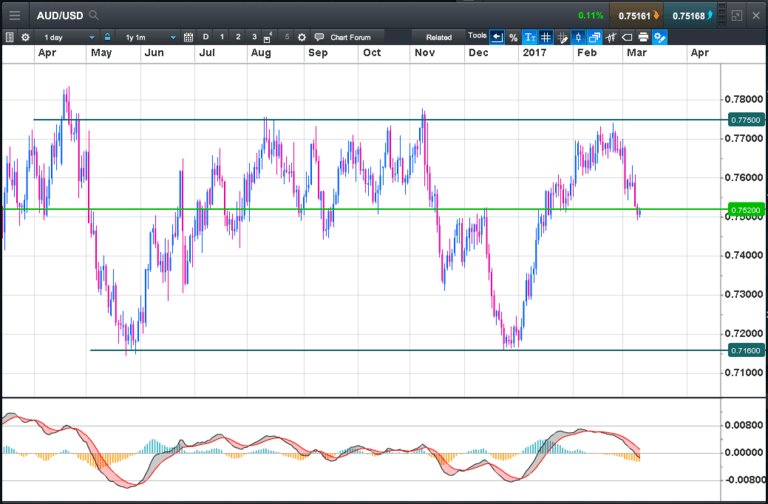Toggle the text labels Tt tool
The image size is (768, 504).
[x=529, y=37]
